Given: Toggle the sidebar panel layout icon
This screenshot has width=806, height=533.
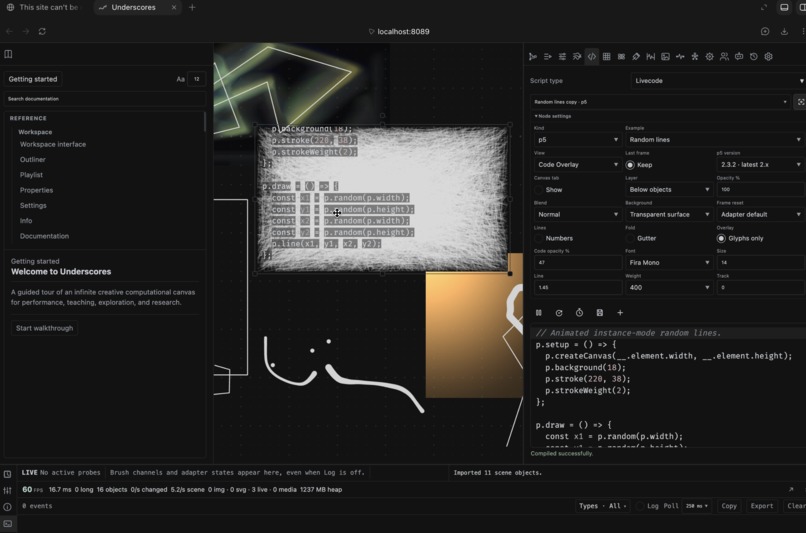Looking at the screenshot, I should [x=8, y=54].
